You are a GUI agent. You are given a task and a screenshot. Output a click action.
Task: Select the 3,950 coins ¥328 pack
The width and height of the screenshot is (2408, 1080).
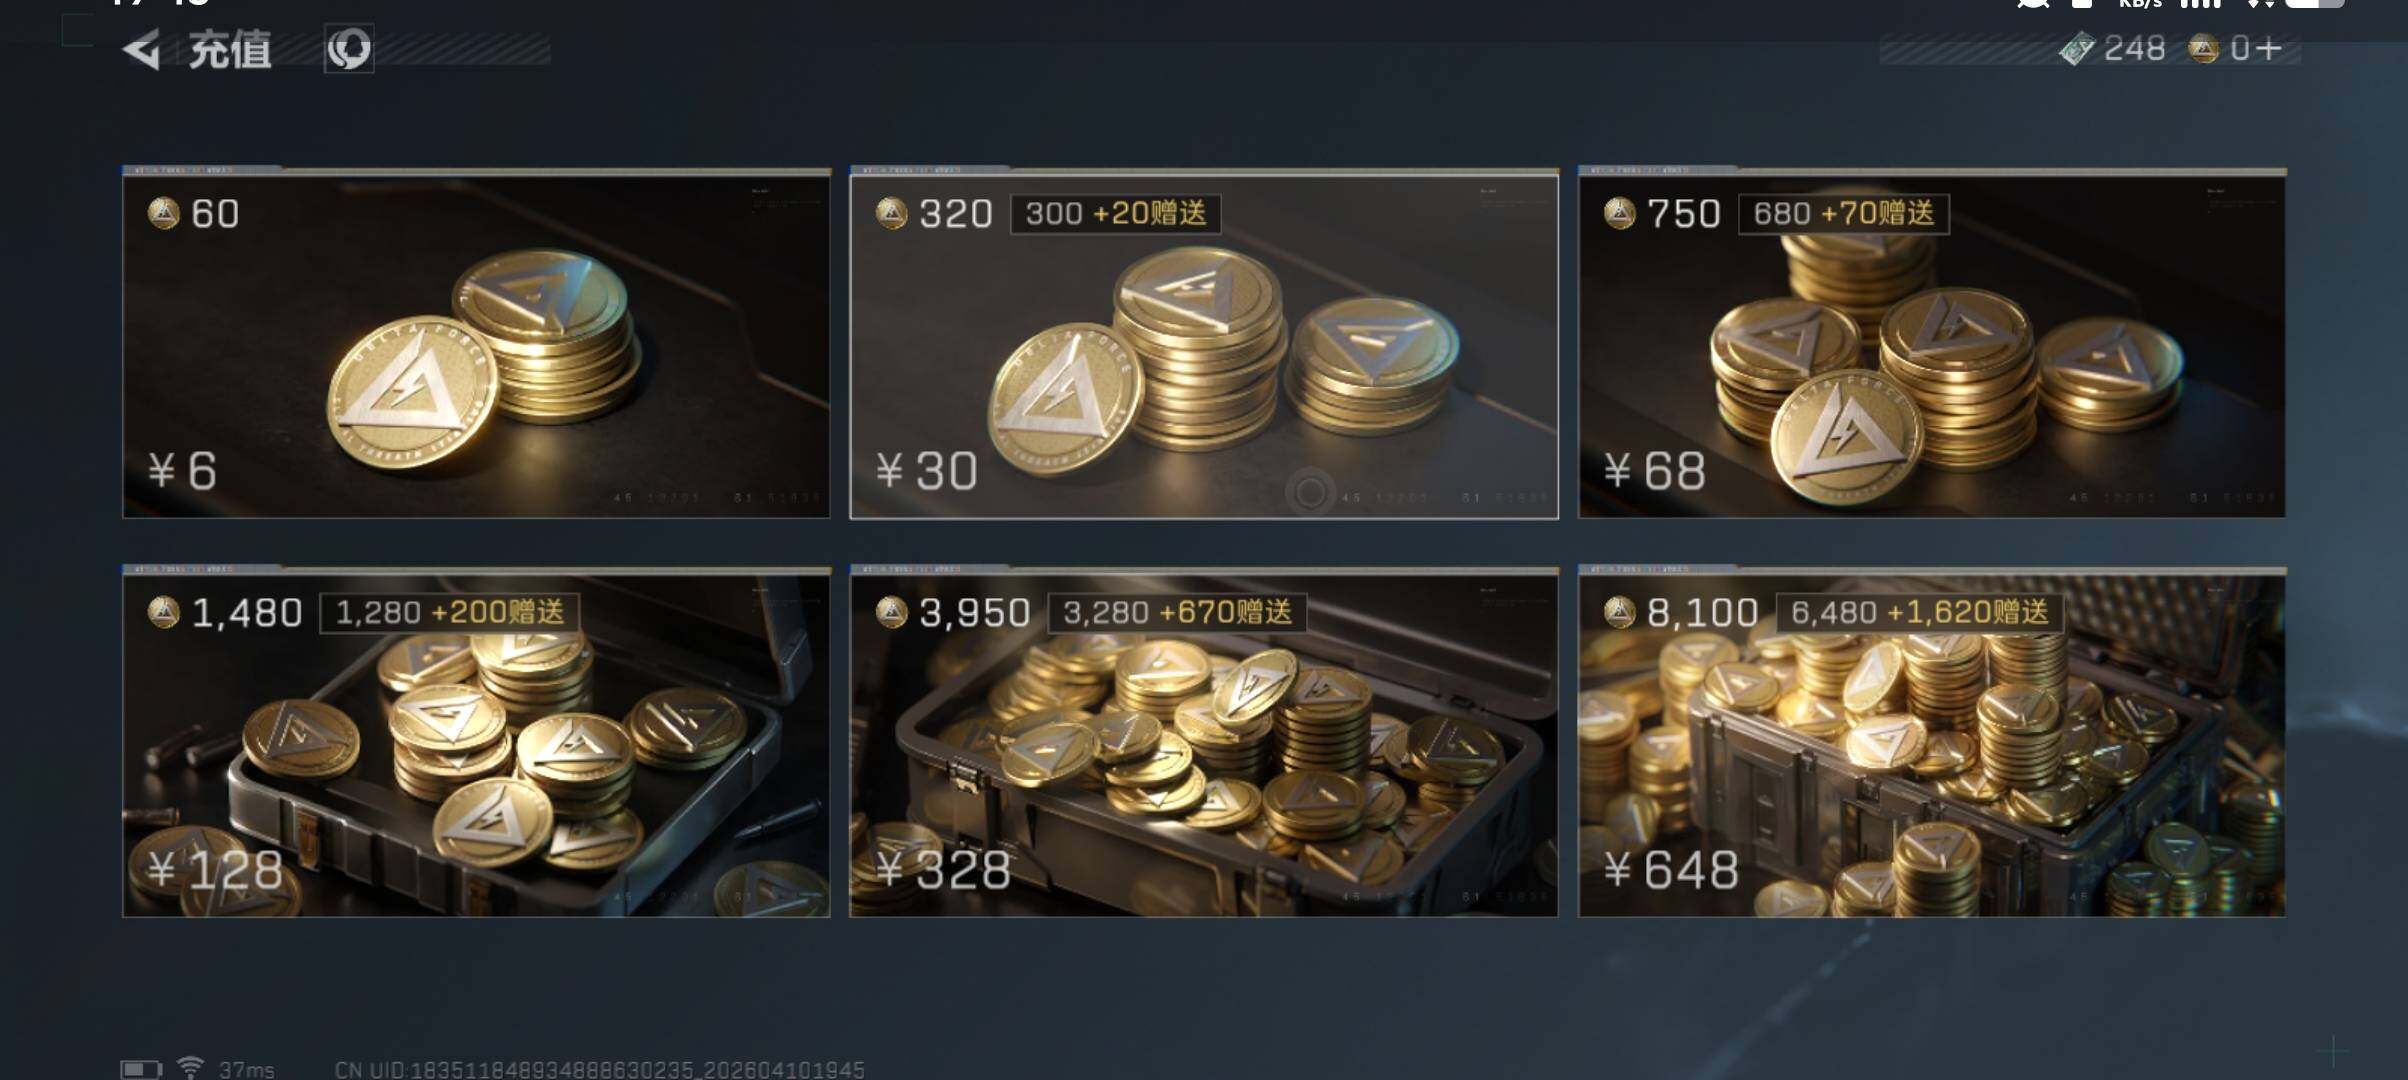pos(1204,742)
